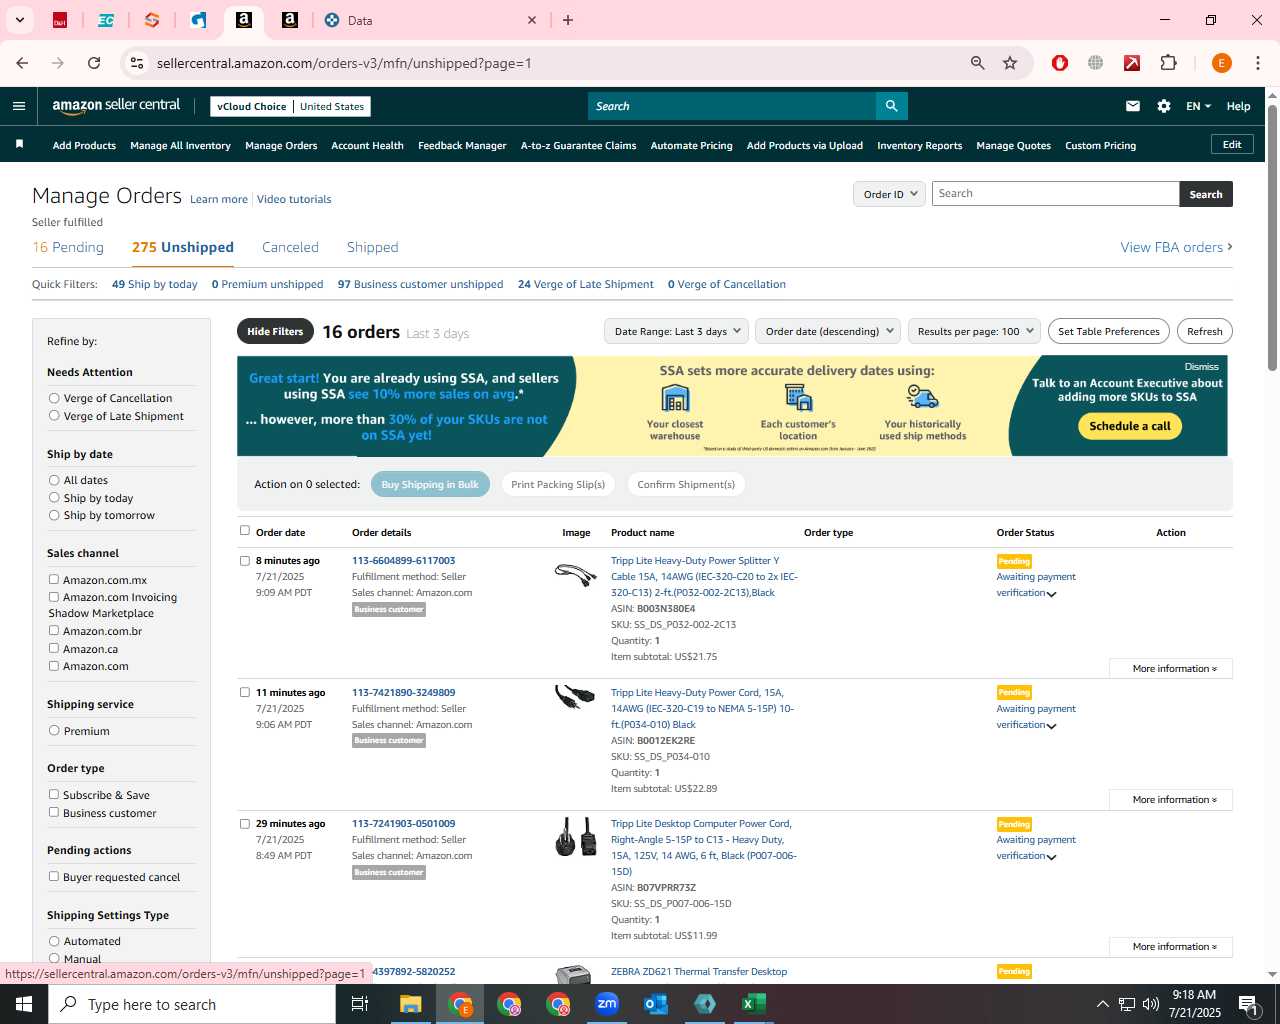
Task: Open the browser extensions puzzle icon
Action: pos(1168,63)
